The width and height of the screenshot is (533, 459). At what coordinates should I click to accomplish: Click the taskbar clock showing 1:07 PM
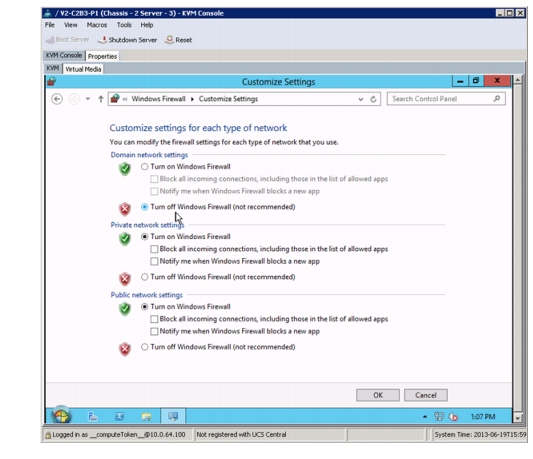point(483,417)
